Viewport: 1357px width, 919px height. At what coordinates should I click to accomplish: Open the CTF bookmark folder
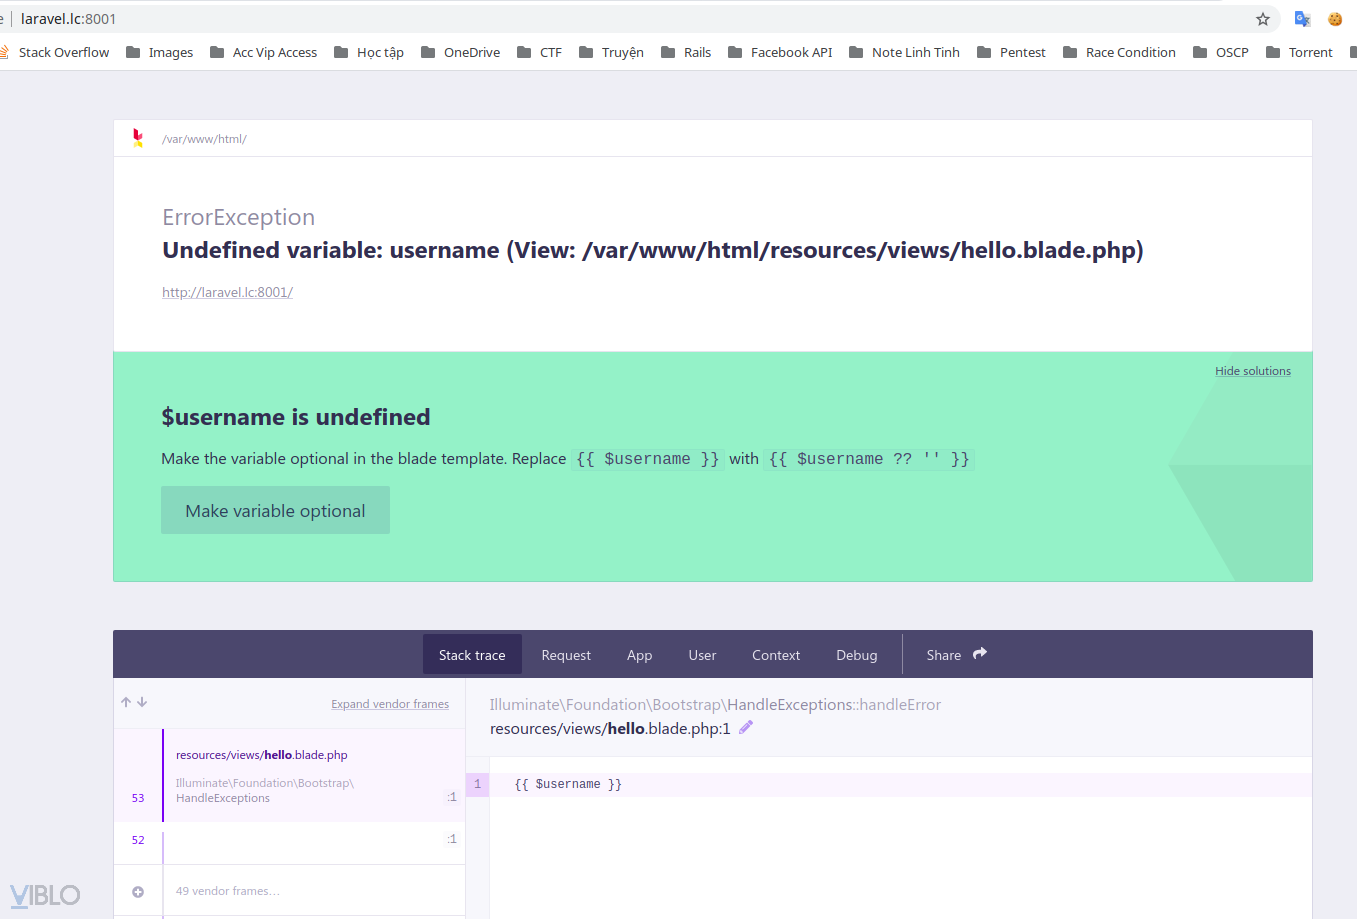tap(540, 52)
